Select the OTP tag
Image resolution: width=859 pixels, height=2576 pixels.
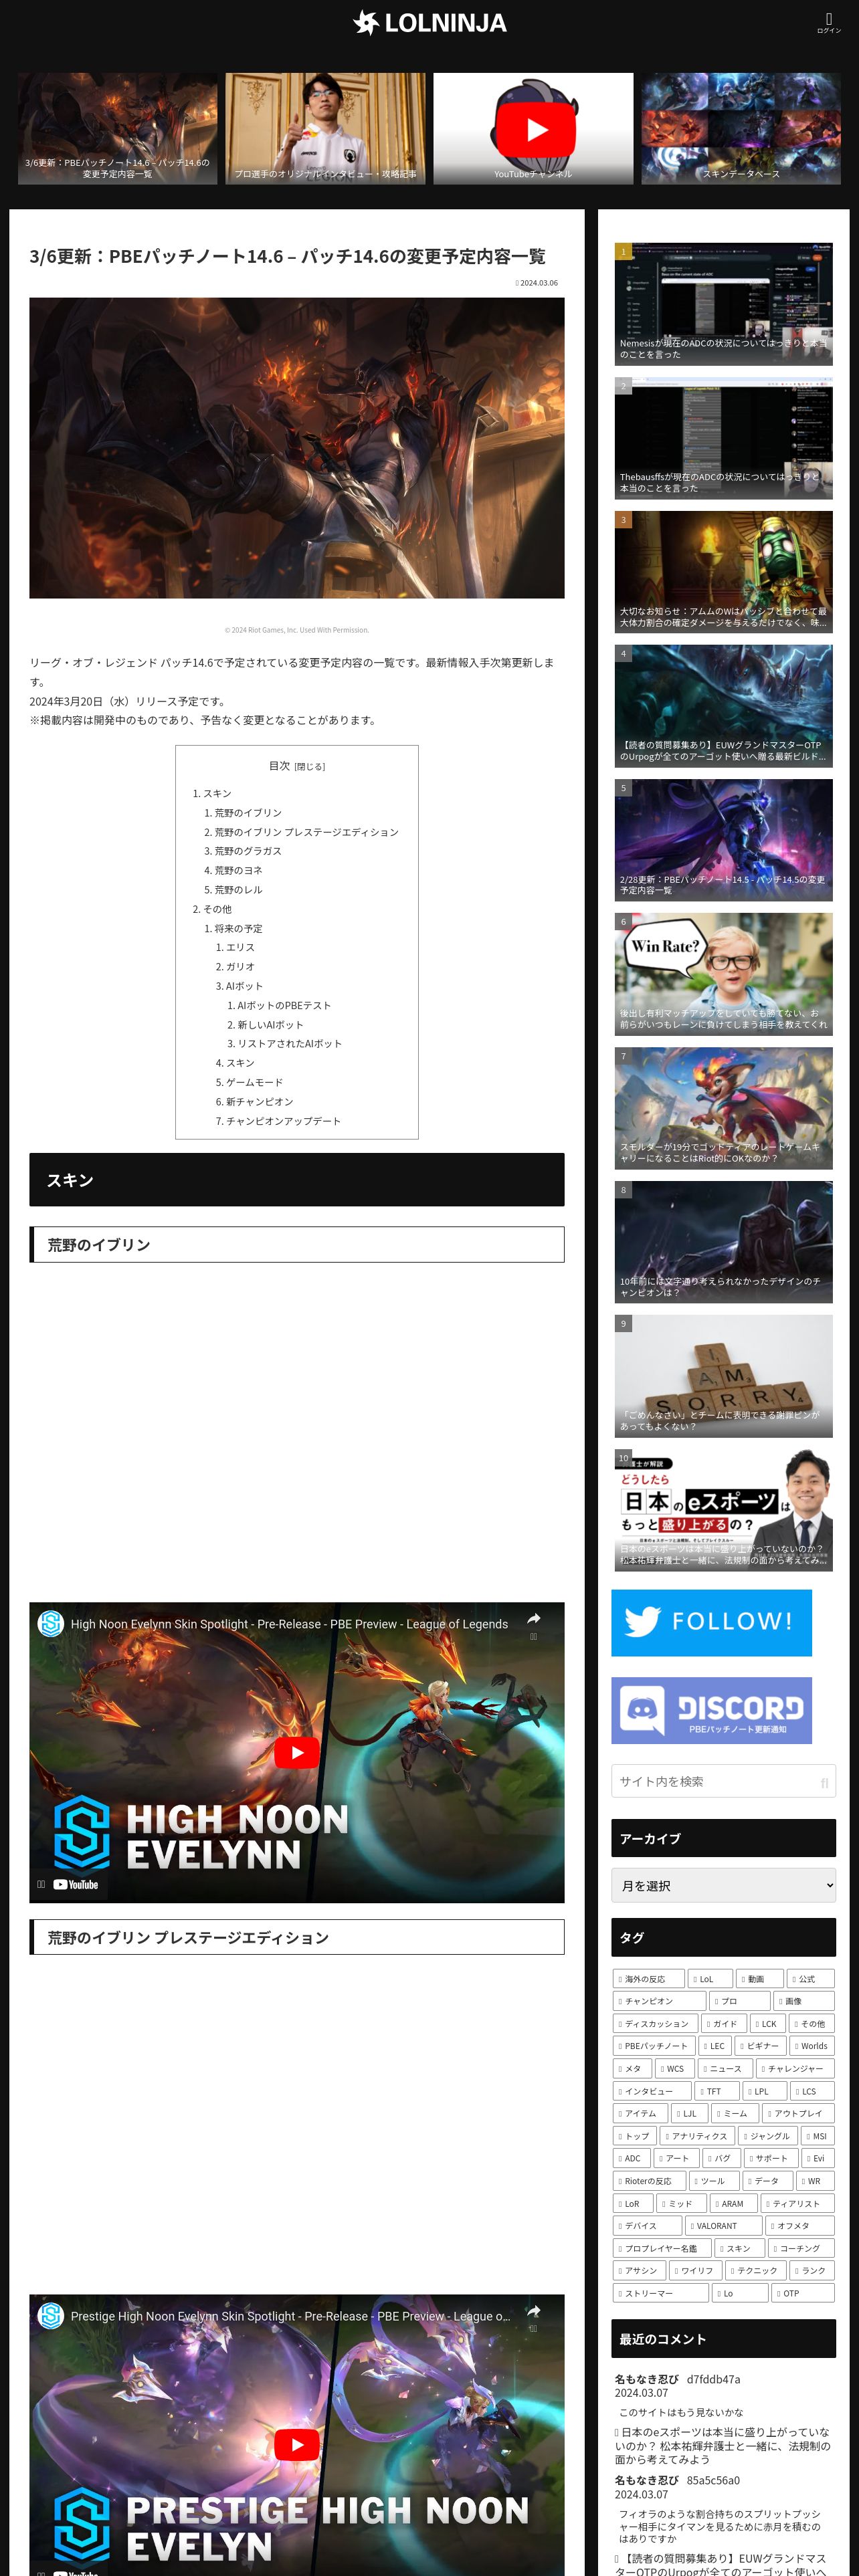coord(803,2293)
